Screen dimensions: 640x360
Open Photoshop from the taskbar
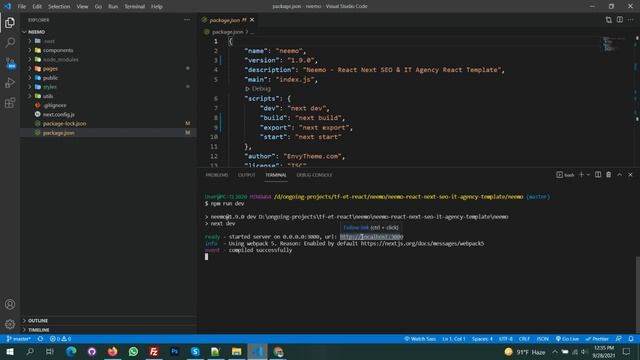point(175,351)
